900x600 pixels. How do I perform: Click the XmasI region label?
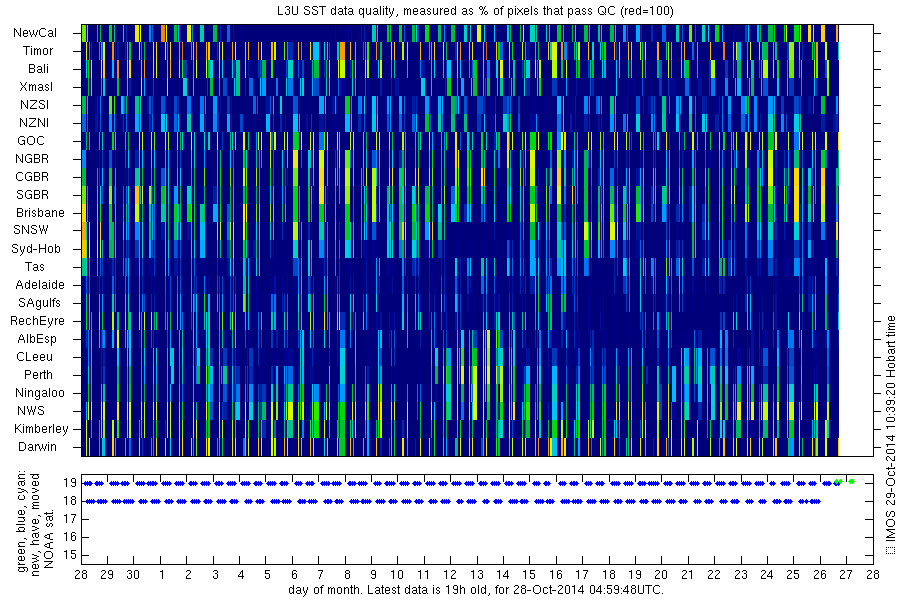[36, 87]
